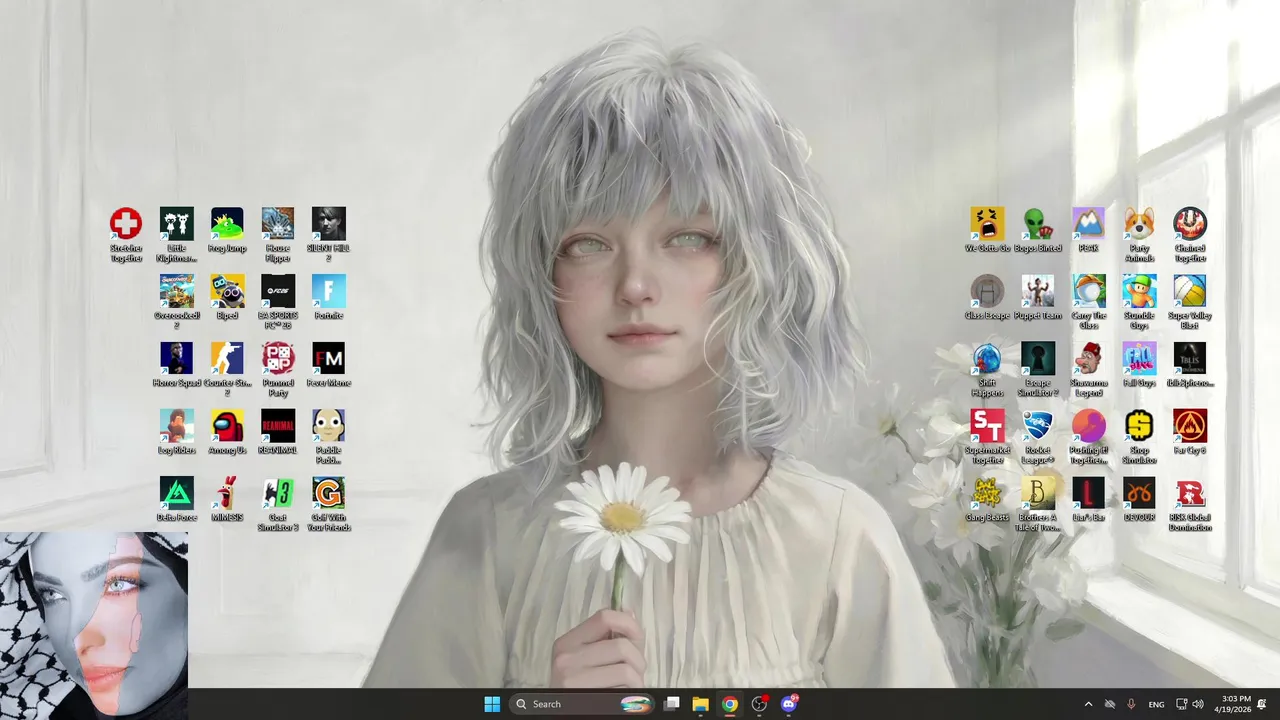This screenshot has width=1280, height=720.
Task: Click the Golf With Your Friends icon
Action: [329, 493]
